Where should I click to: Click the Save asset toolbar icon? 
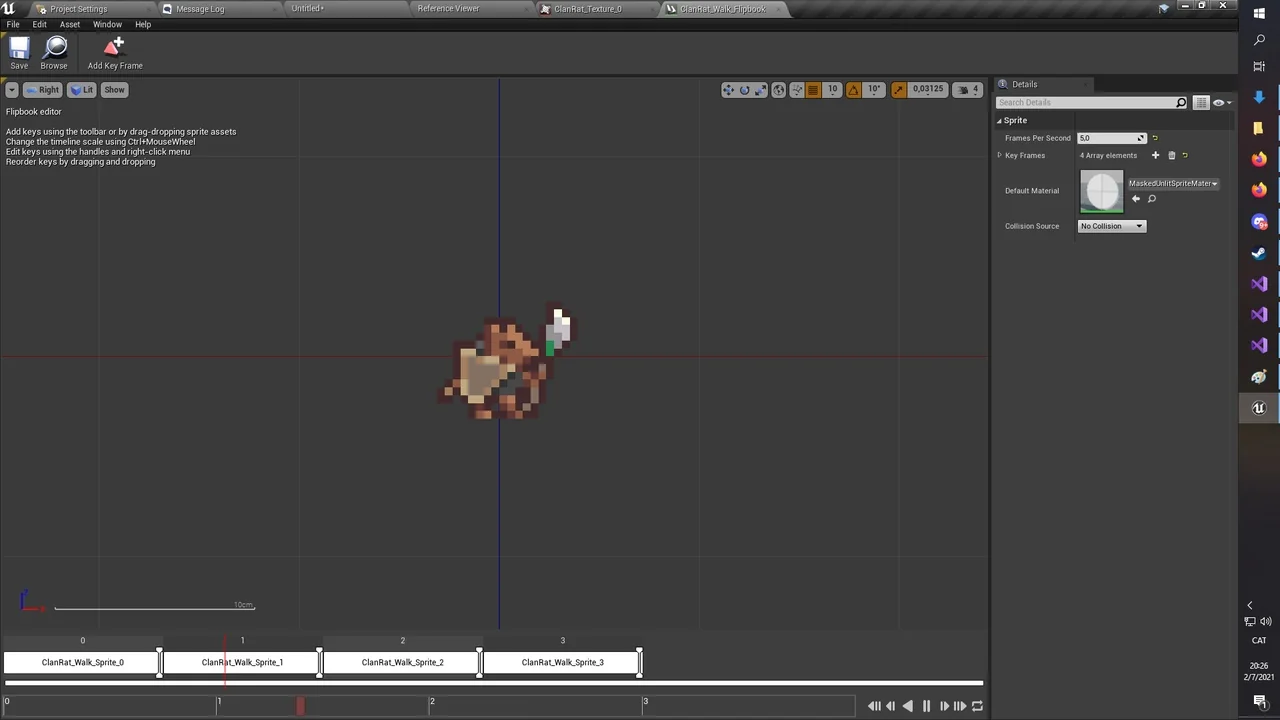(x=19, y=52)
